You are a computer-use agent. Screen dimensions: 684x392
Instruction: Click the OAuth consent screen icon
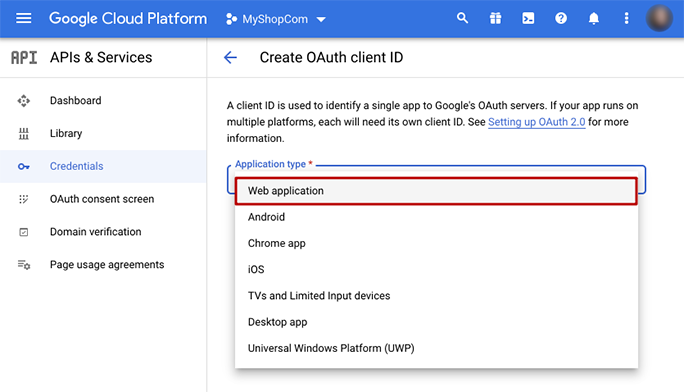pos(24,199)
